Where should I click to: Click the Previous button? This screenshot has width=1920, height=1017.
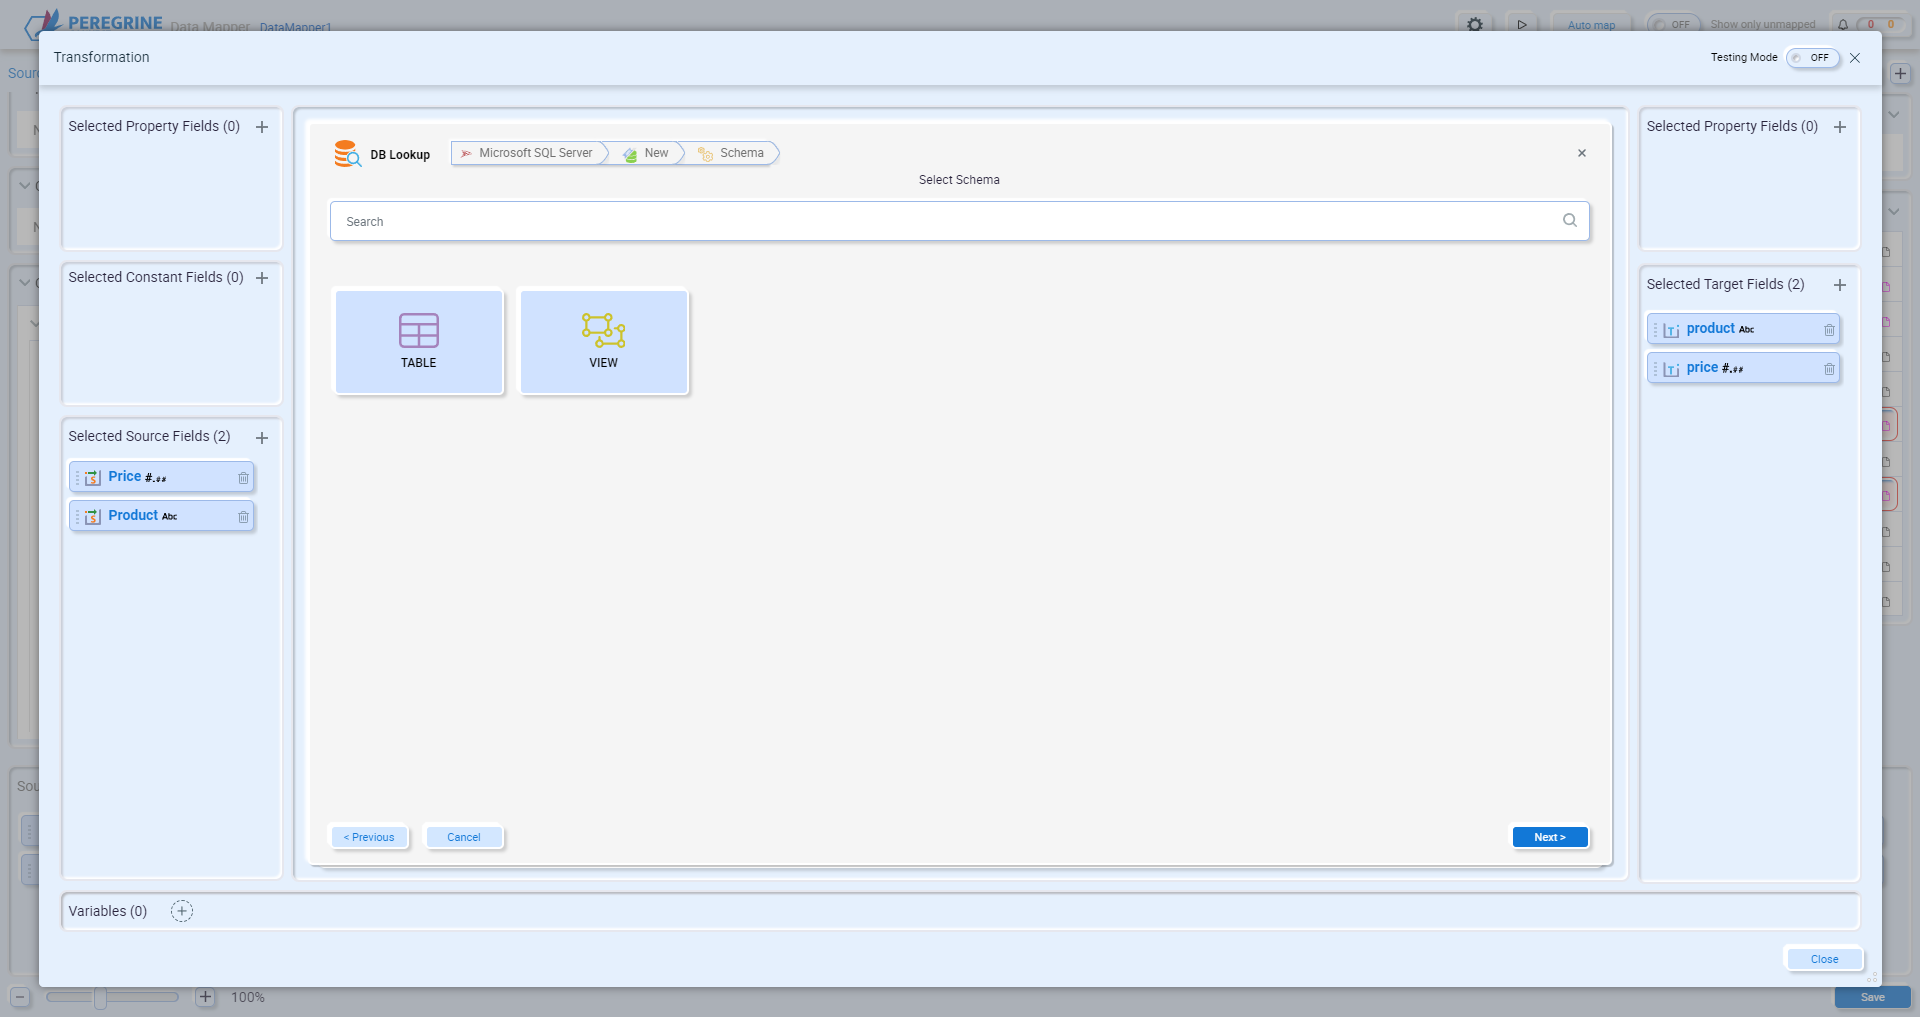(369, 837)
